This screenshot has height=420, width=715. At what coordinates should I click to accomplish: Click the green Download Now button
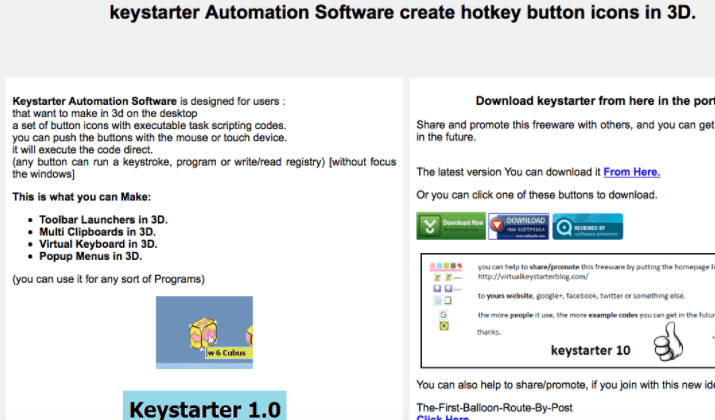tap(451, 226)
